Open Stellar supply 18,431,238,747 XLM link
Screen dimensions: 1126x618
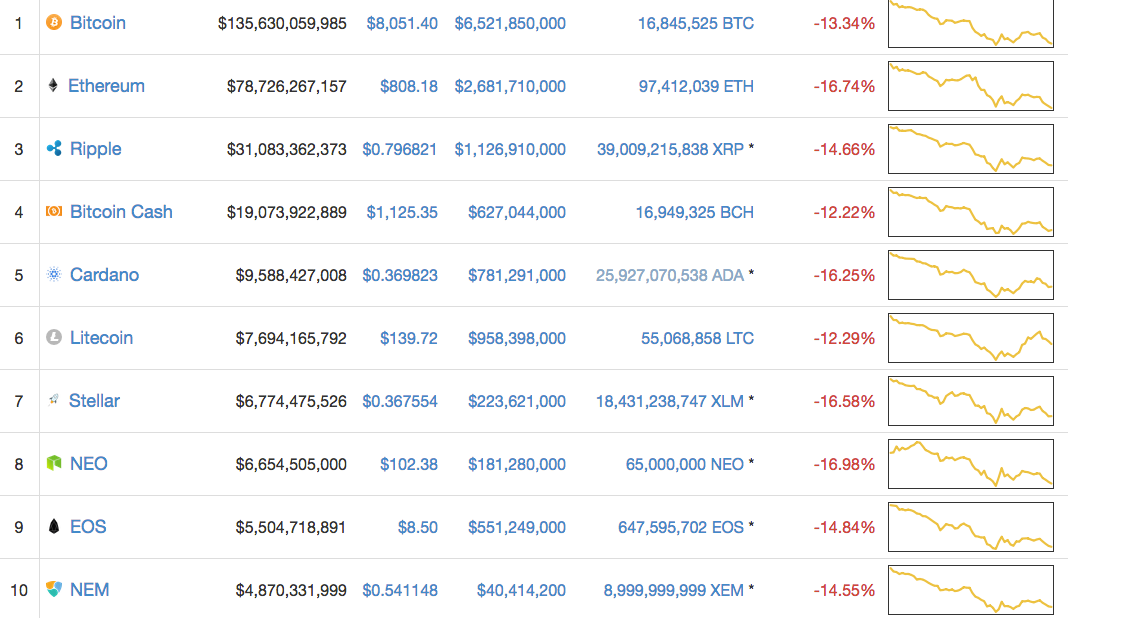670,401
